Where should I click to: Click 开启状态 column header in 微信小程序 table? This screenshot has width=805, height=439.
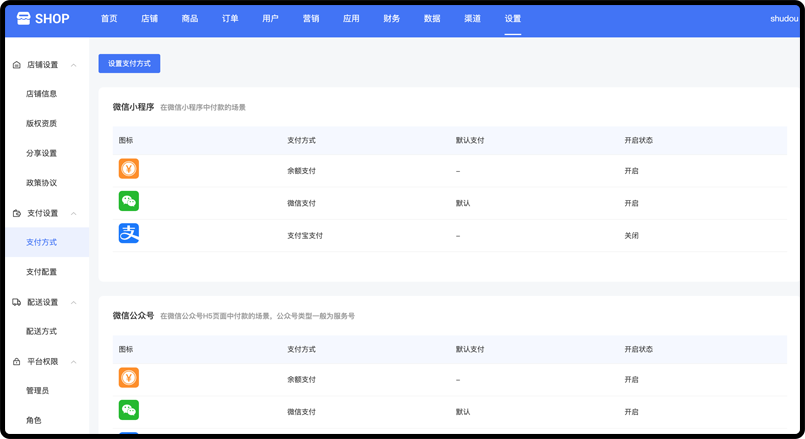coord(639,140)
